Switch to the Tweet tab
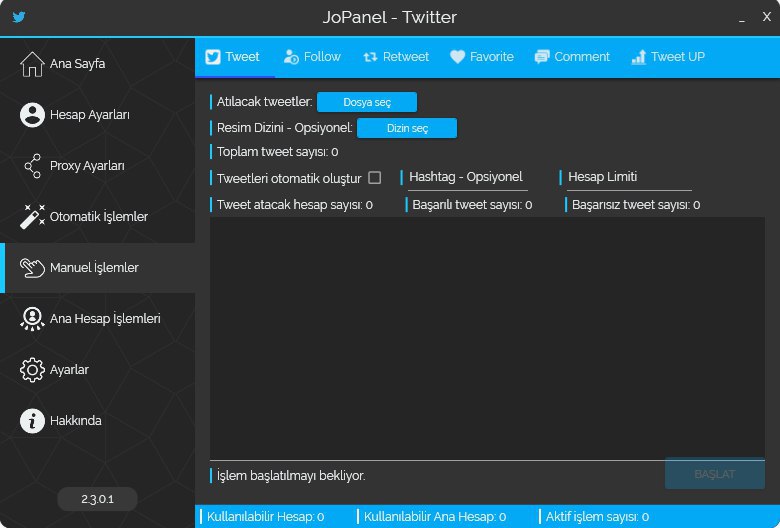Image resolution: width=780 pixels, height=528 pixels. pos(233,57)
